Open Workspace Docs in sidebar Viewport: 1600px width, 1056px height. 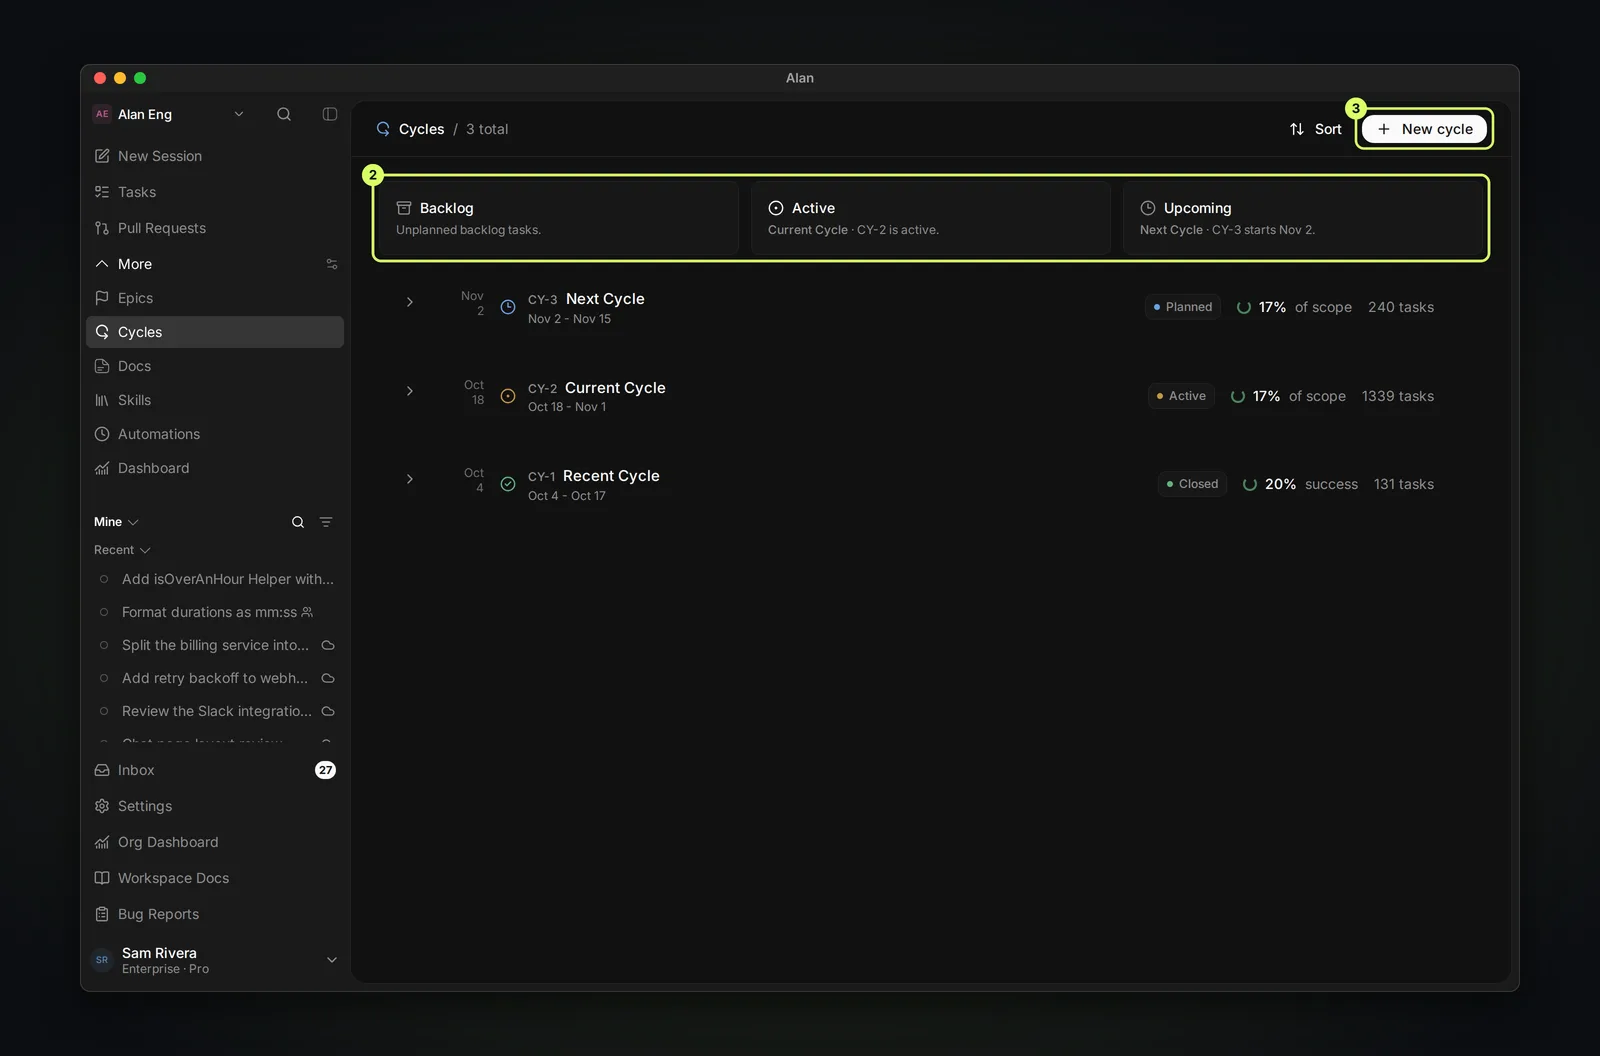215,878
